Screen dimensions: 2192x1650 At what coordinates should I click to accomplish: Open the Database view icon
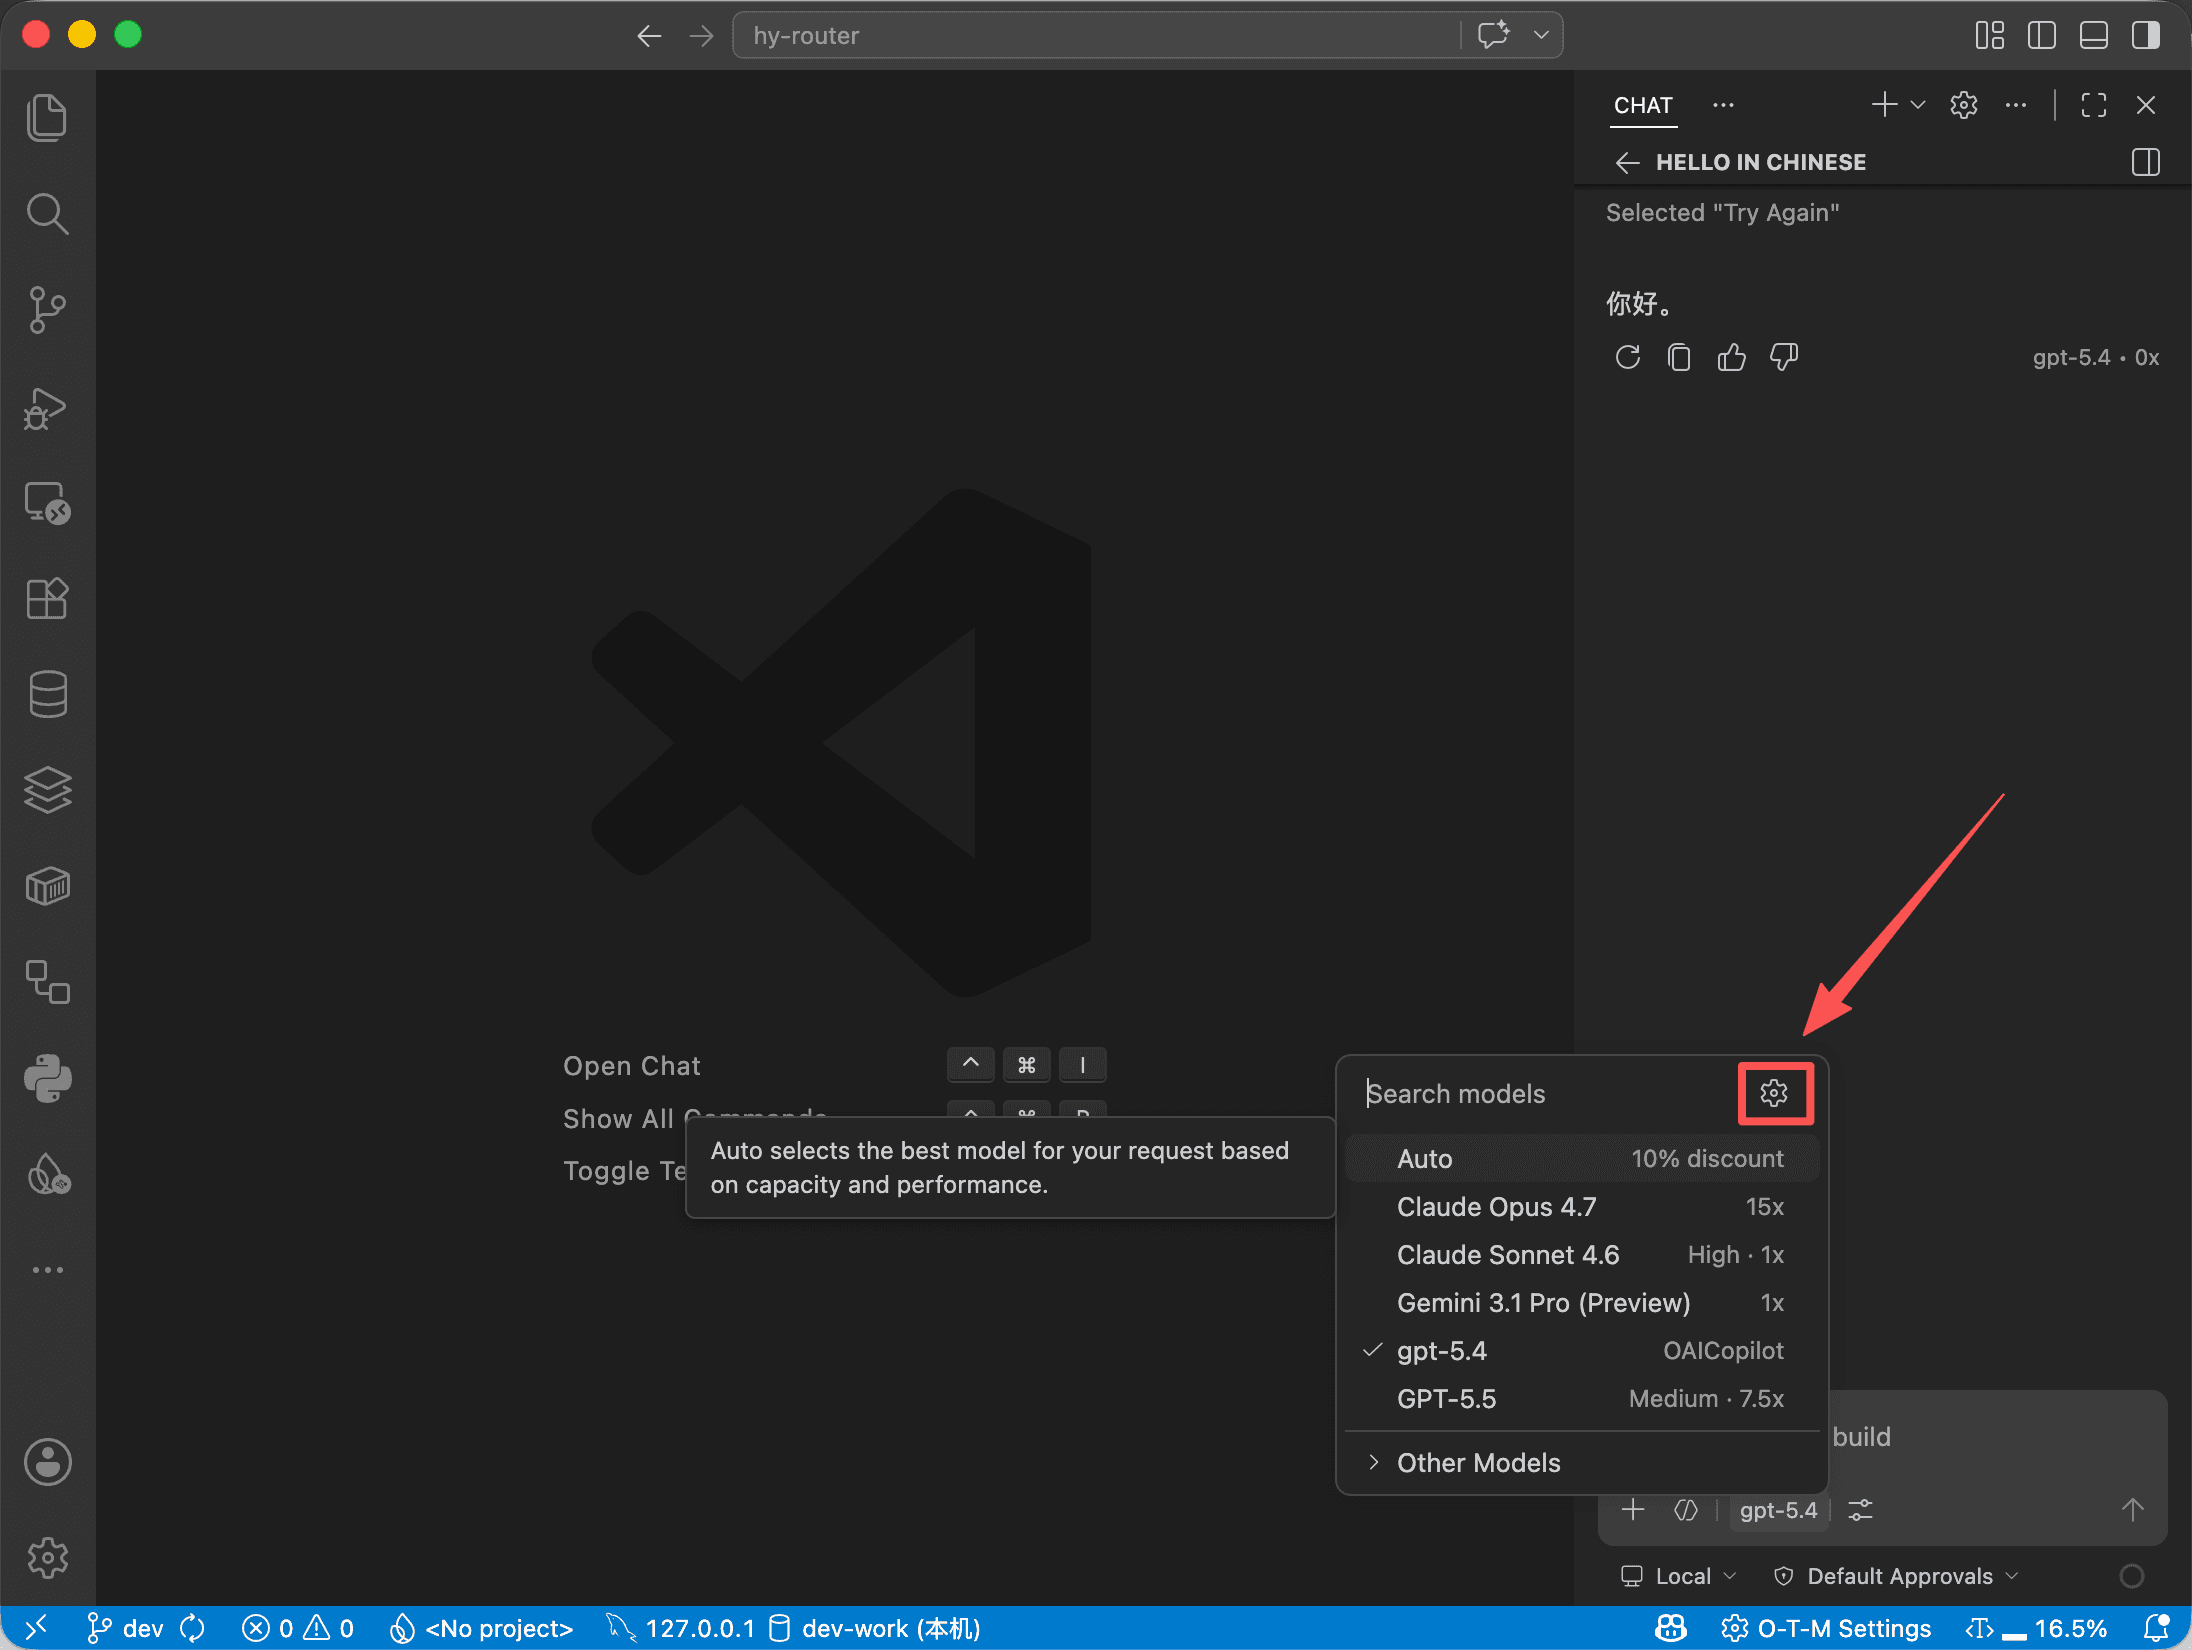click(x=47, y=694)
